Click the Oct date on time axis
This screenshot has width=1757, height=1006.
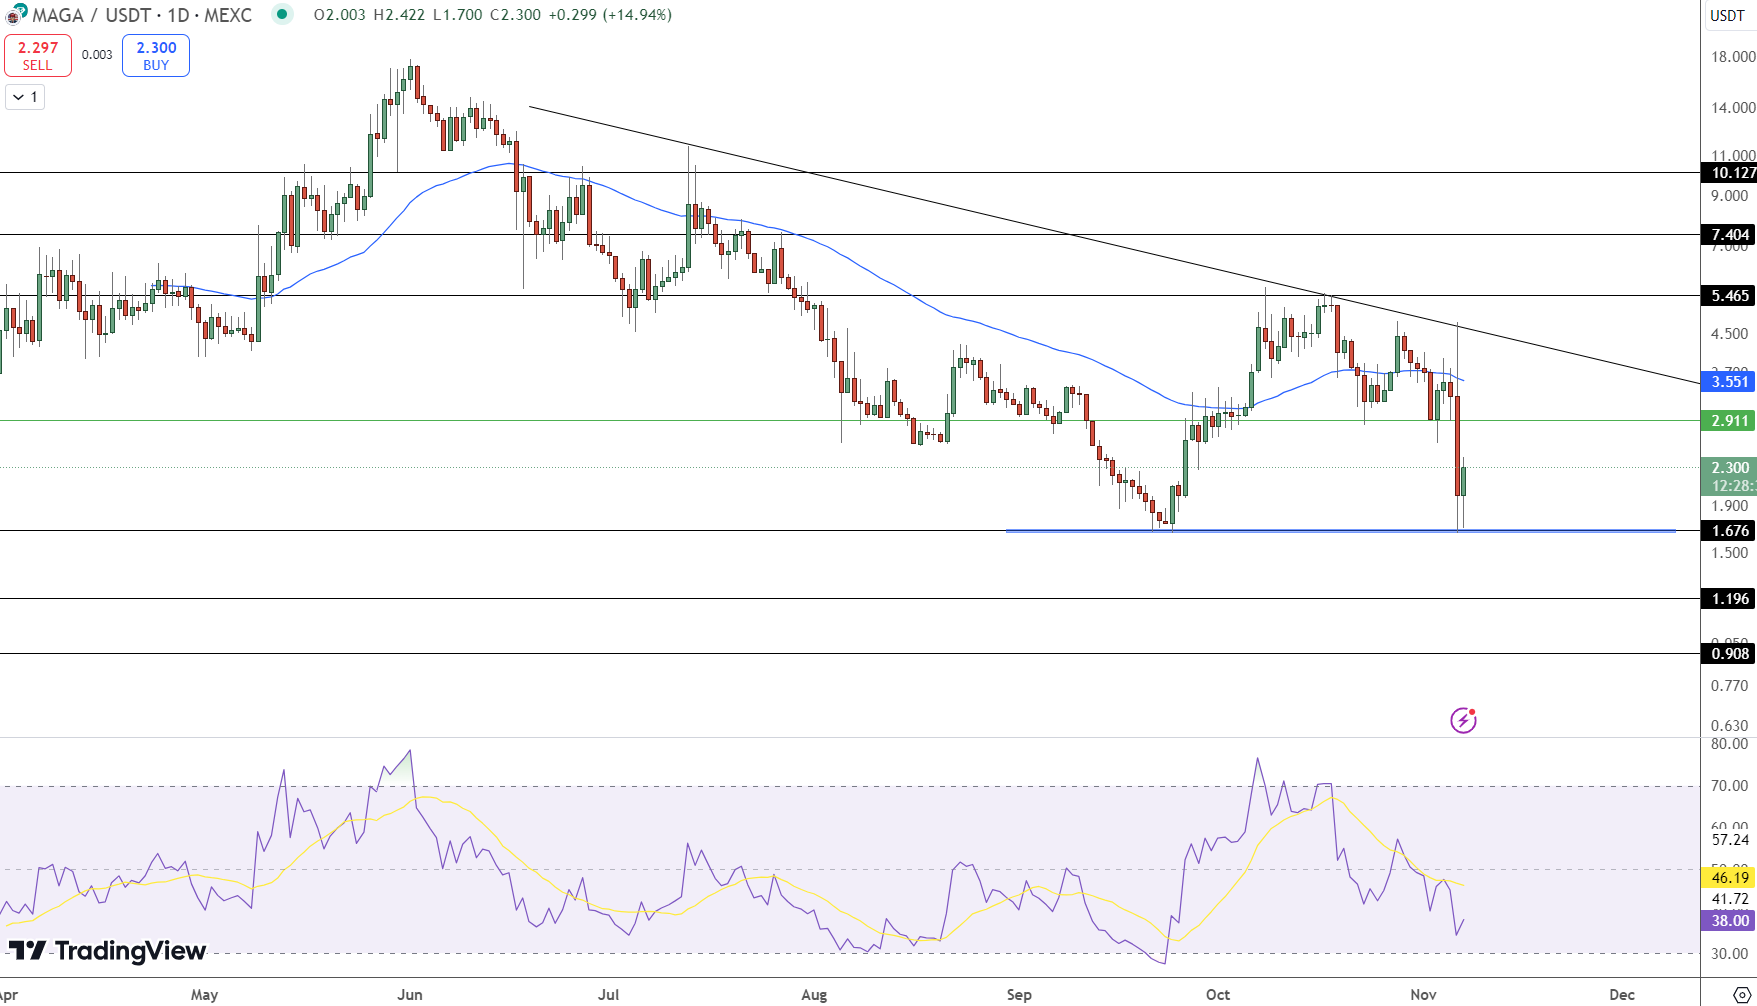tap(1218, 994)
